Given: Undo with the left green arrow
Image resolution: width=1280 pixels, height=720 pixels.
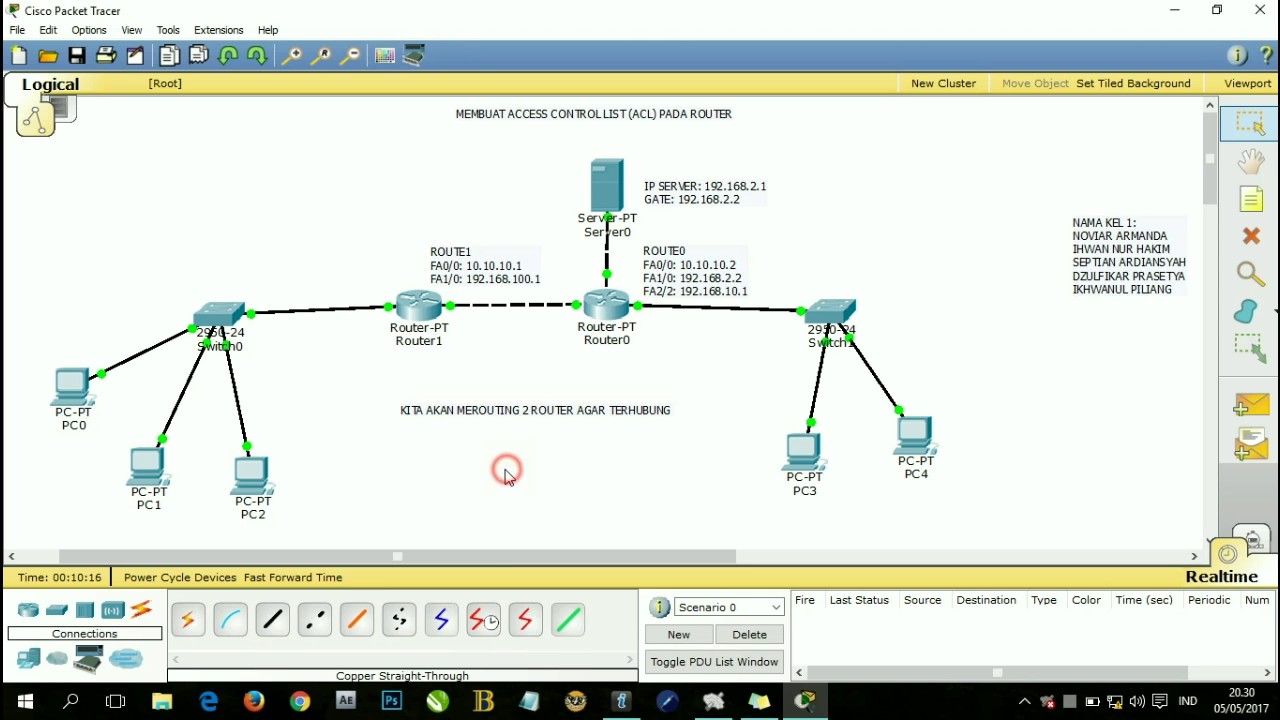Looking at the screenshot, I should 228,56.
